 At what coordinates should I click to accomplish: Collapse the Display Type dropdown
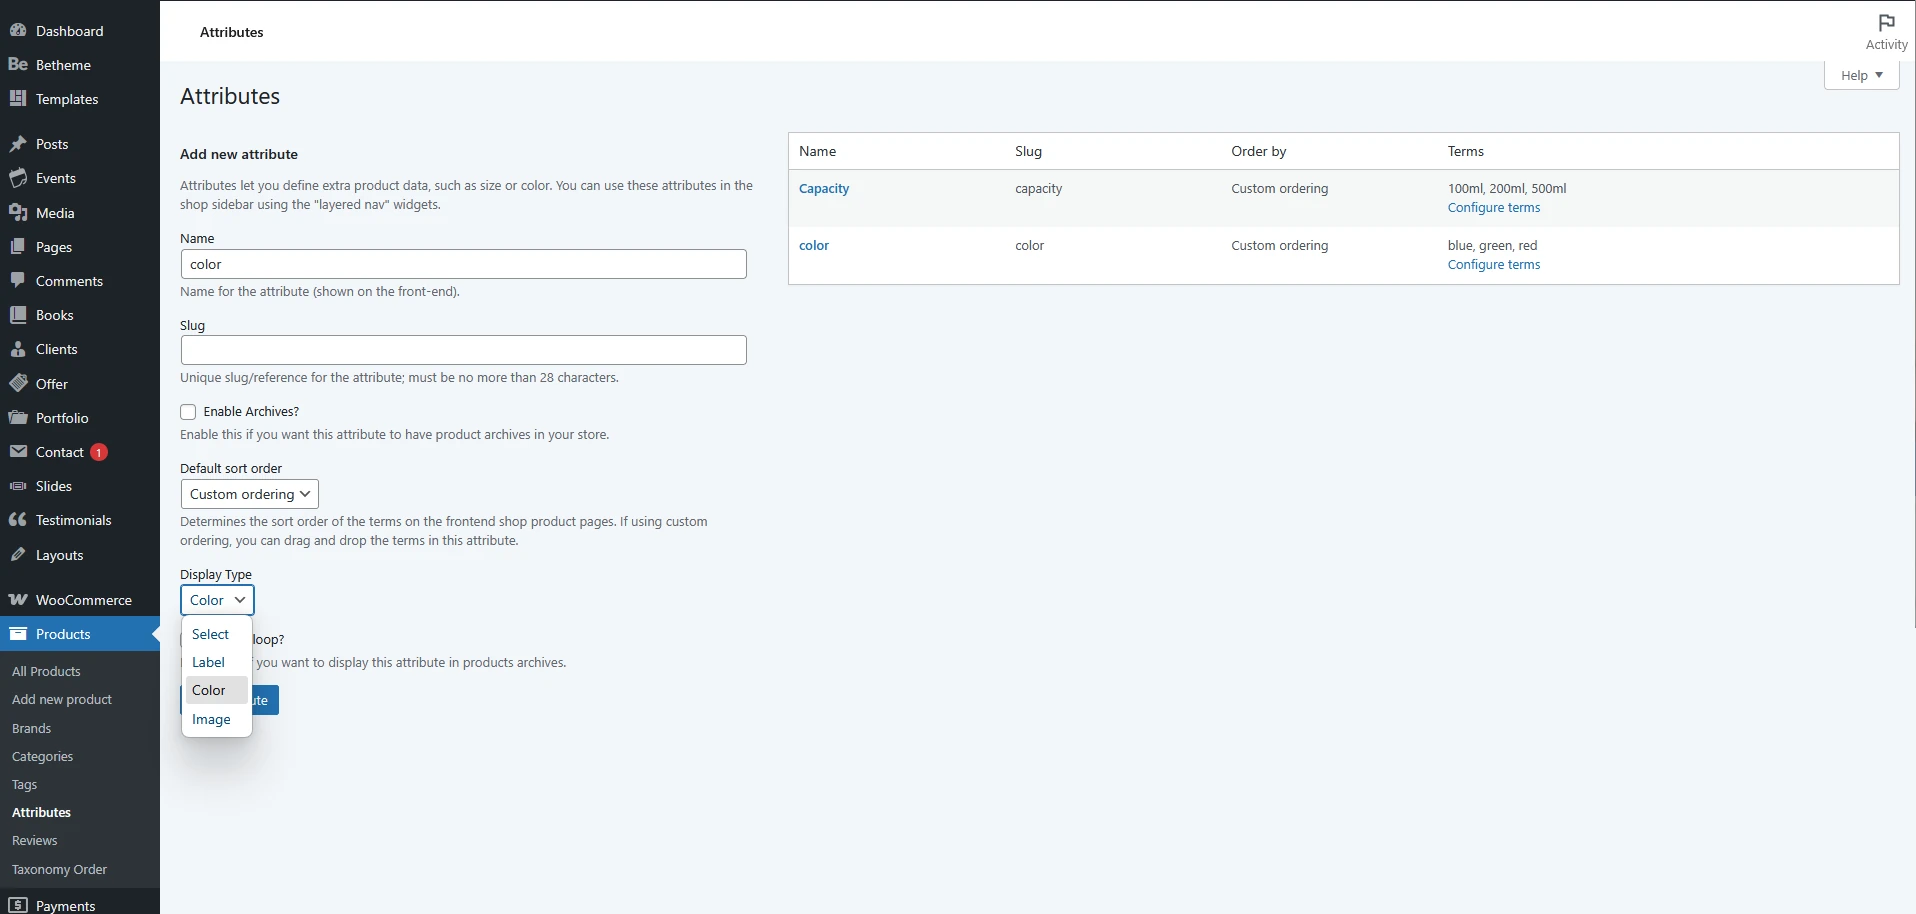tap(217, 600)
